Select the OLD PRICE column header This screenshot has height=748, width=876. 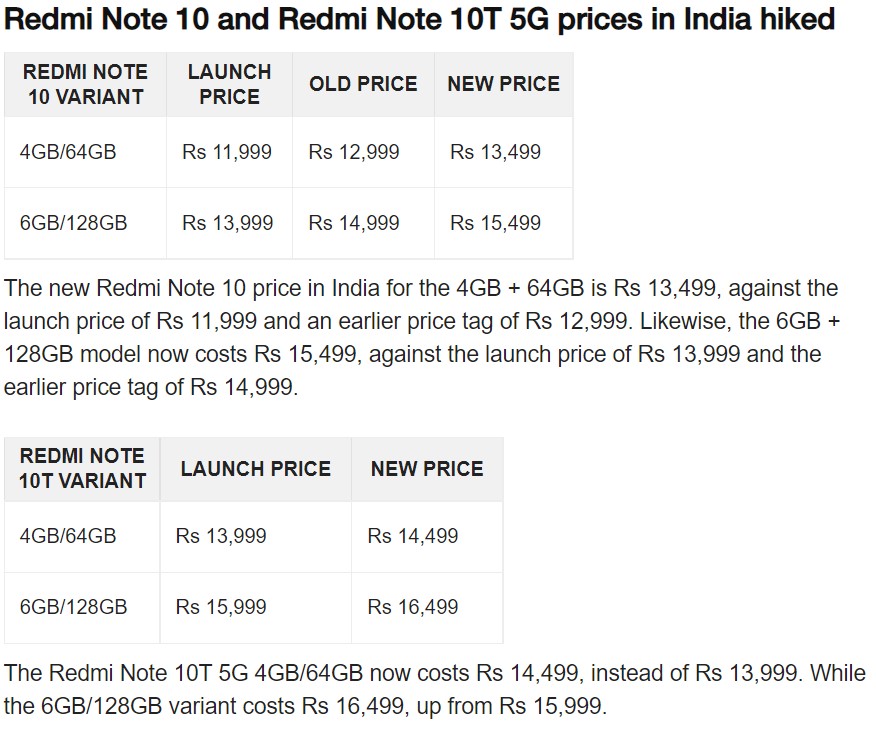363,84
